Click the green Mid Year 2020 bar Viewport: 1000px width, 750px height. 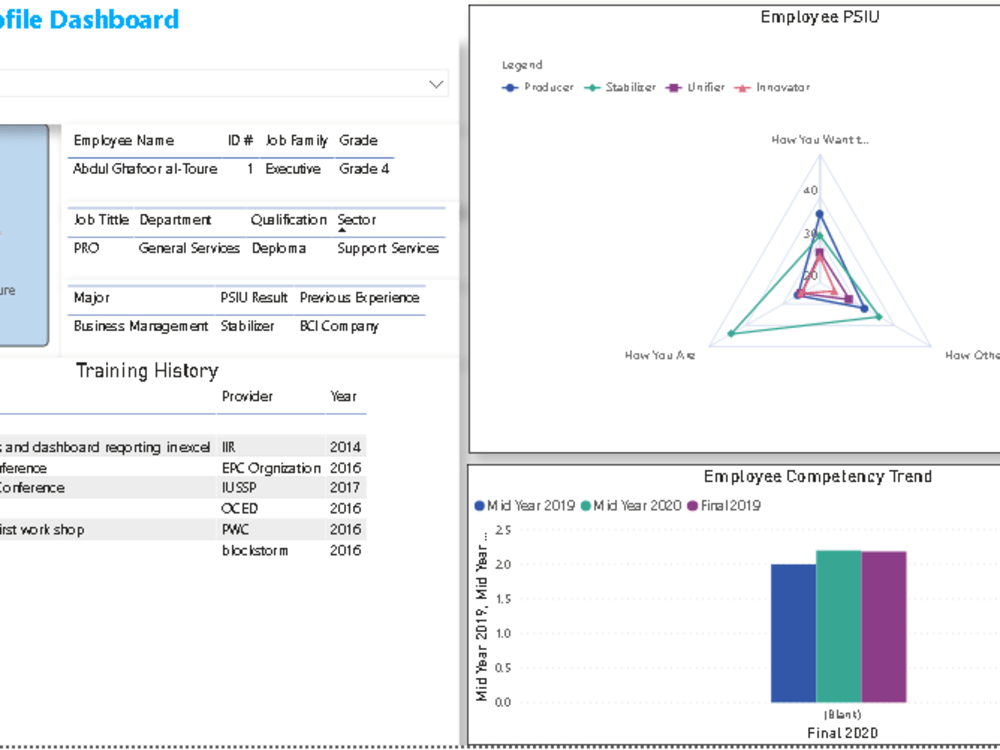pyautogui.click(x=839, y=626)
